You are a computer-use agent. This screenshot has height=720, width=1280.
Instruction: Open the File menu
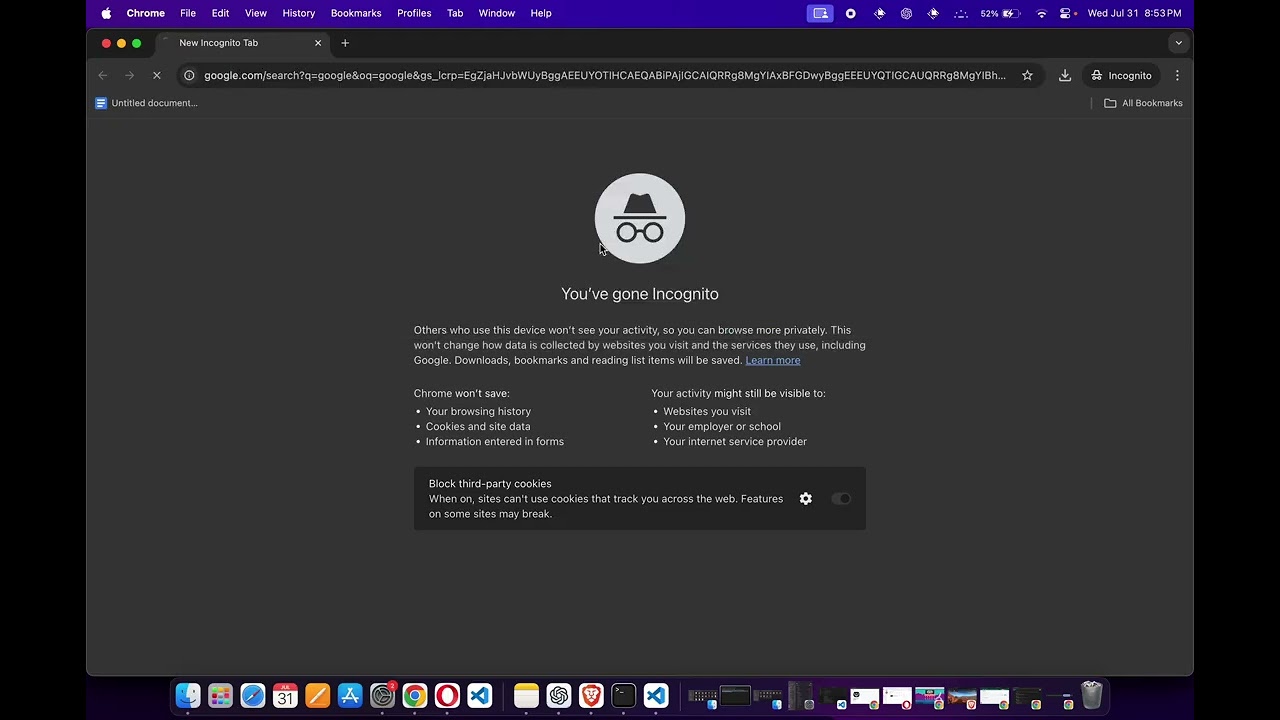(188, 13)
